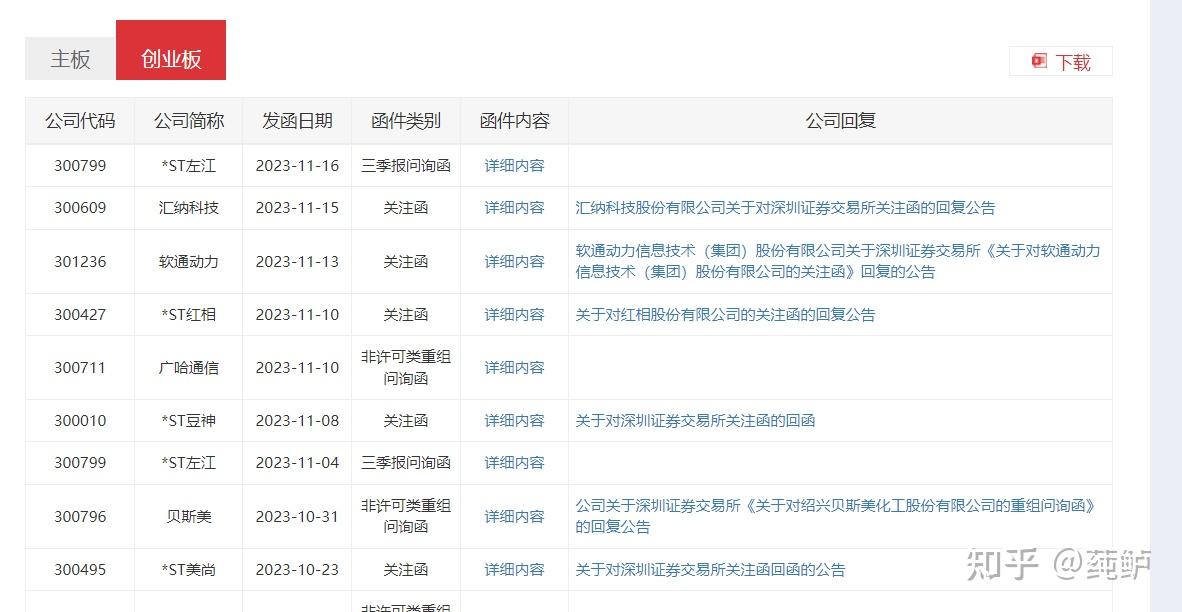This screenshot has width=1182, height=612.
Task: Click company name 软通动力
Action: click(188, 262)
